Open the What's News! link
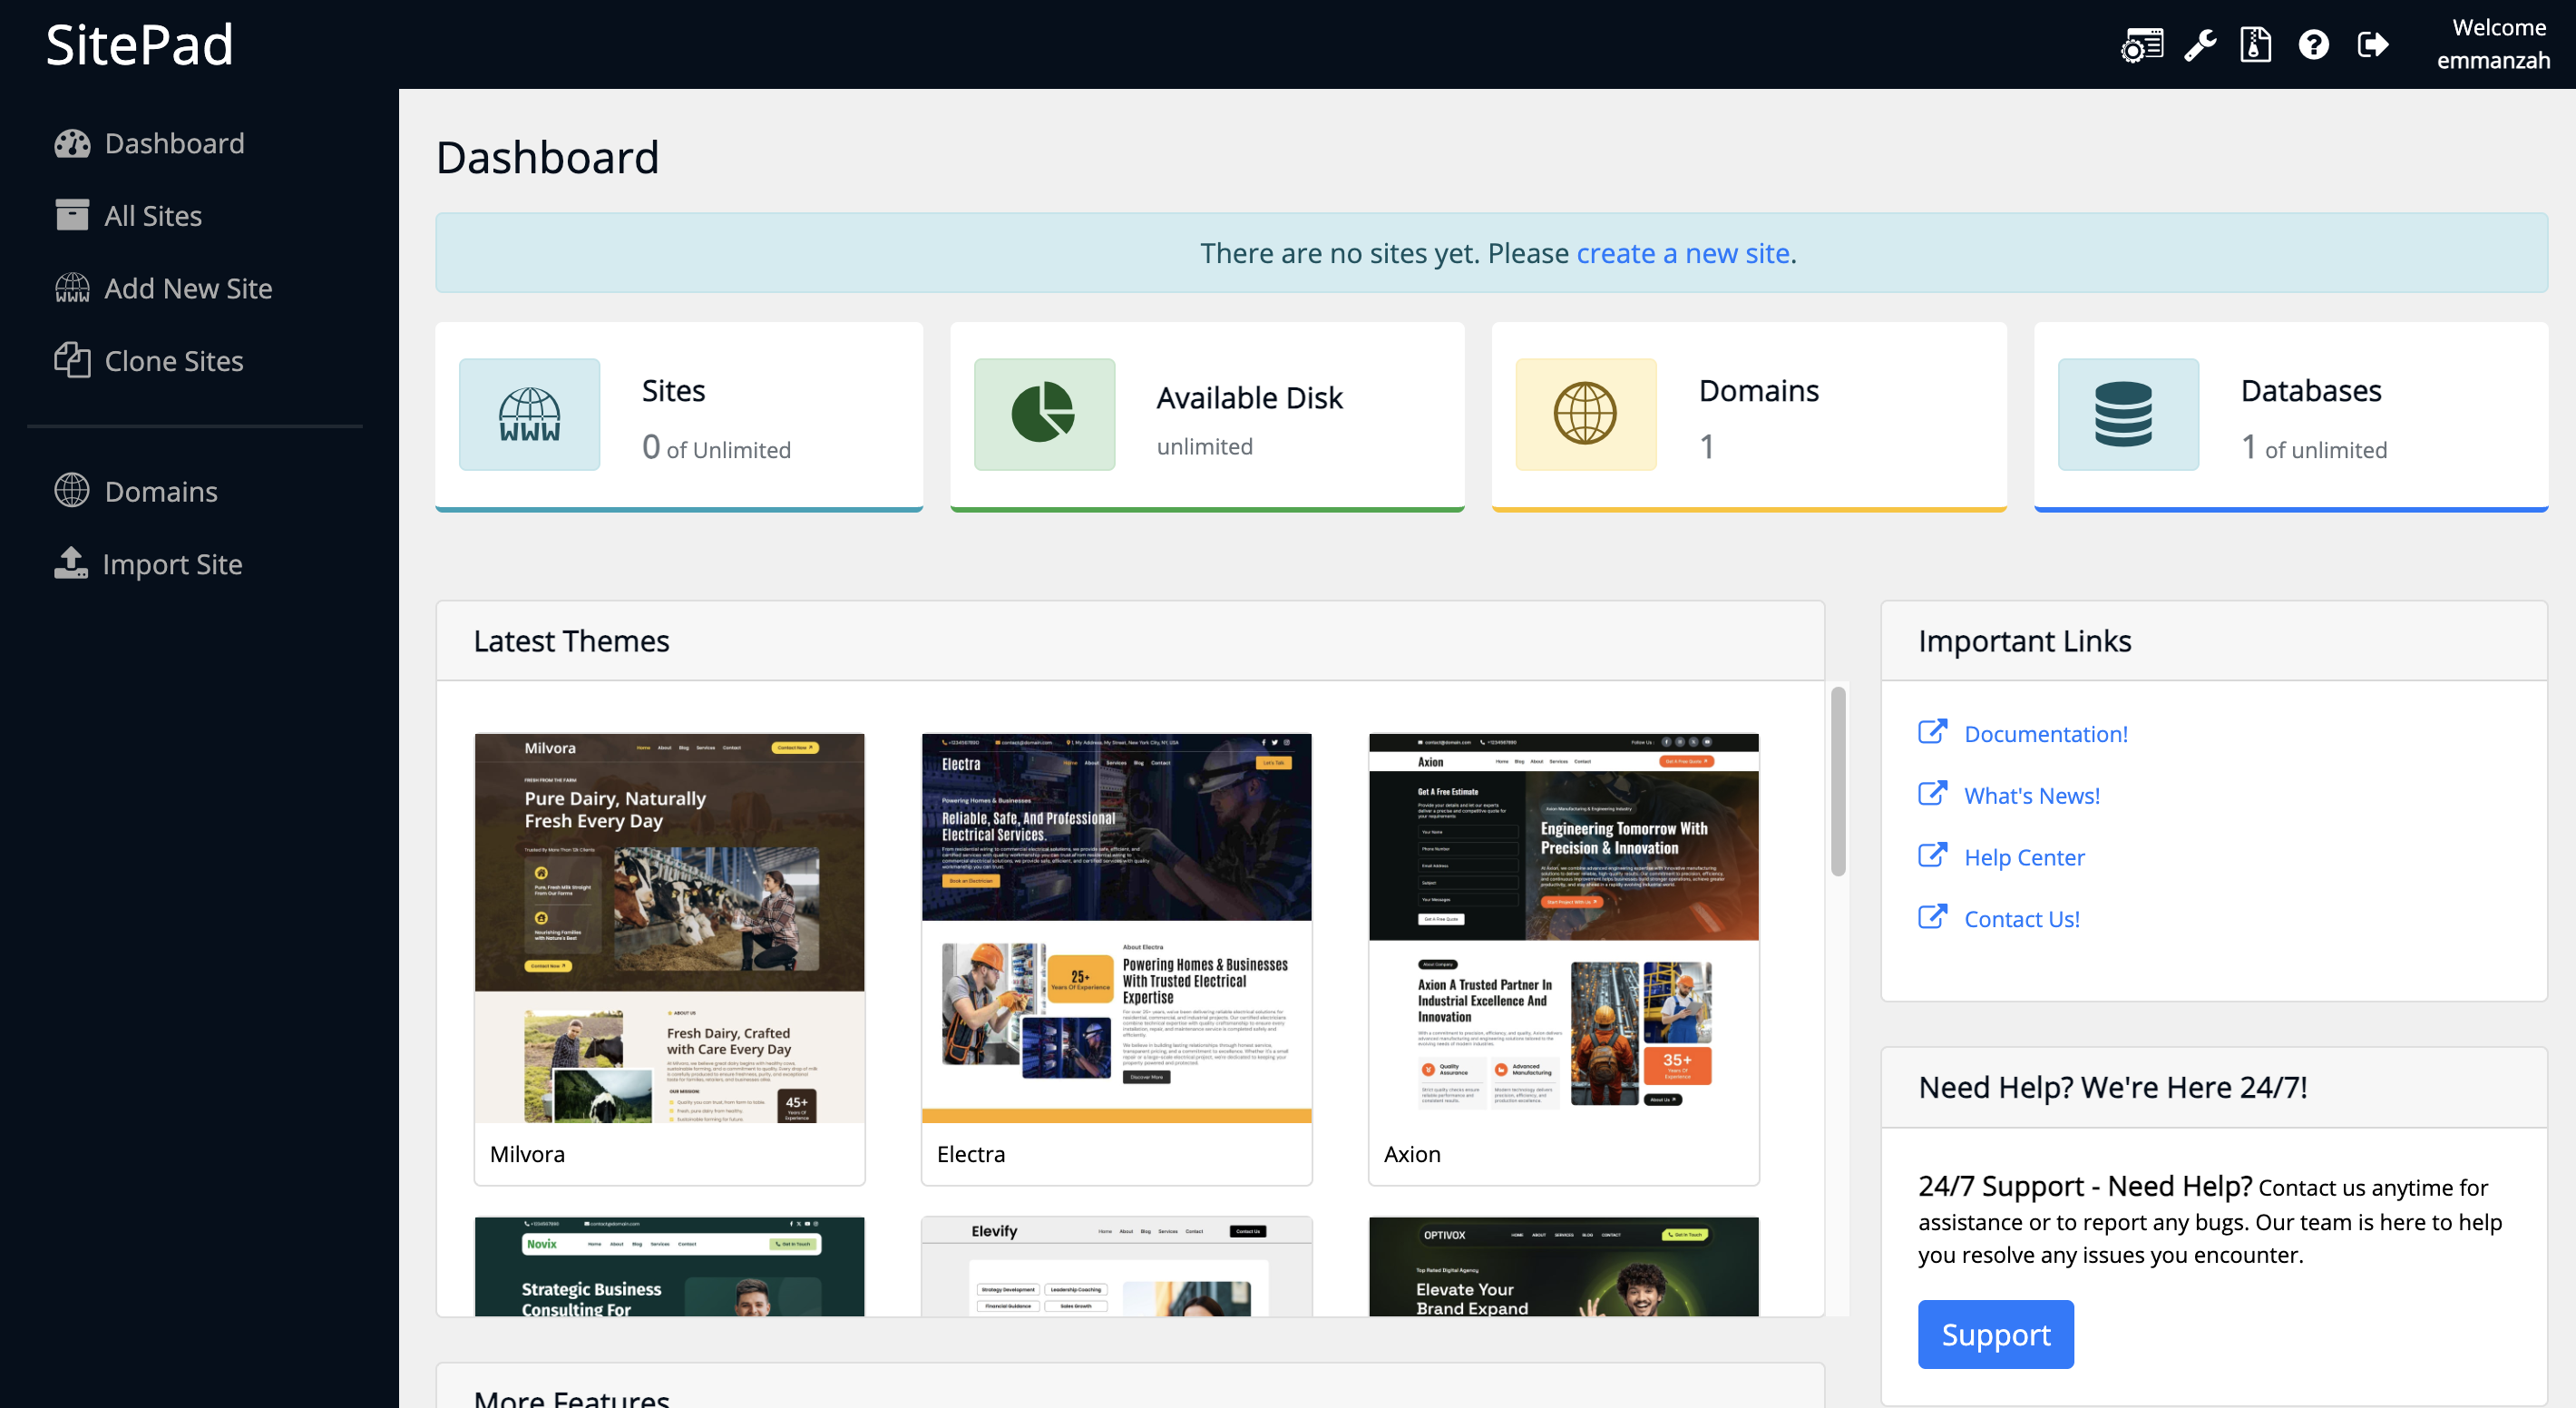The width and height of the screenshot is (2576, 1408). click(2031, 796)
